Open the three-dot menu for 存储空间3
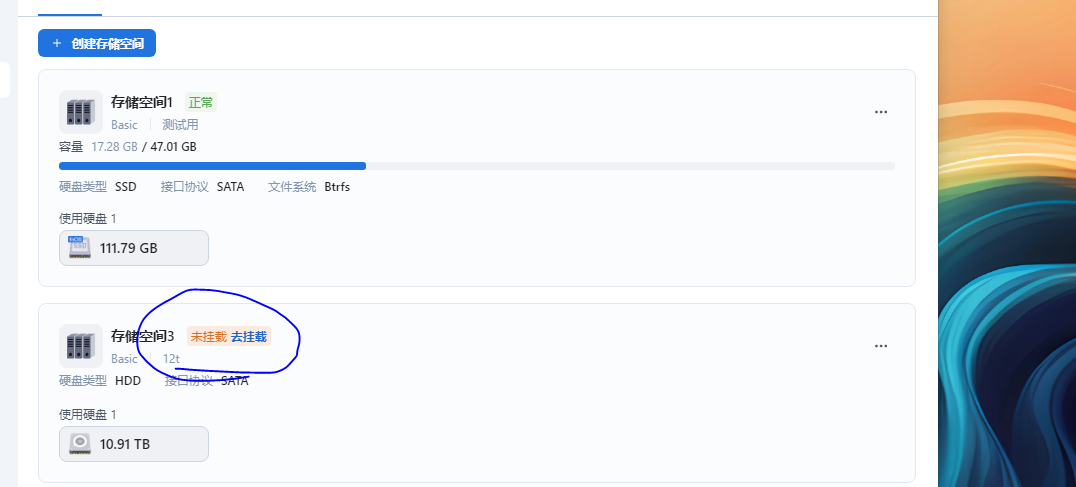Image resolution: width=1076 pixels, height=487 pixels. (x=881, y=346)
